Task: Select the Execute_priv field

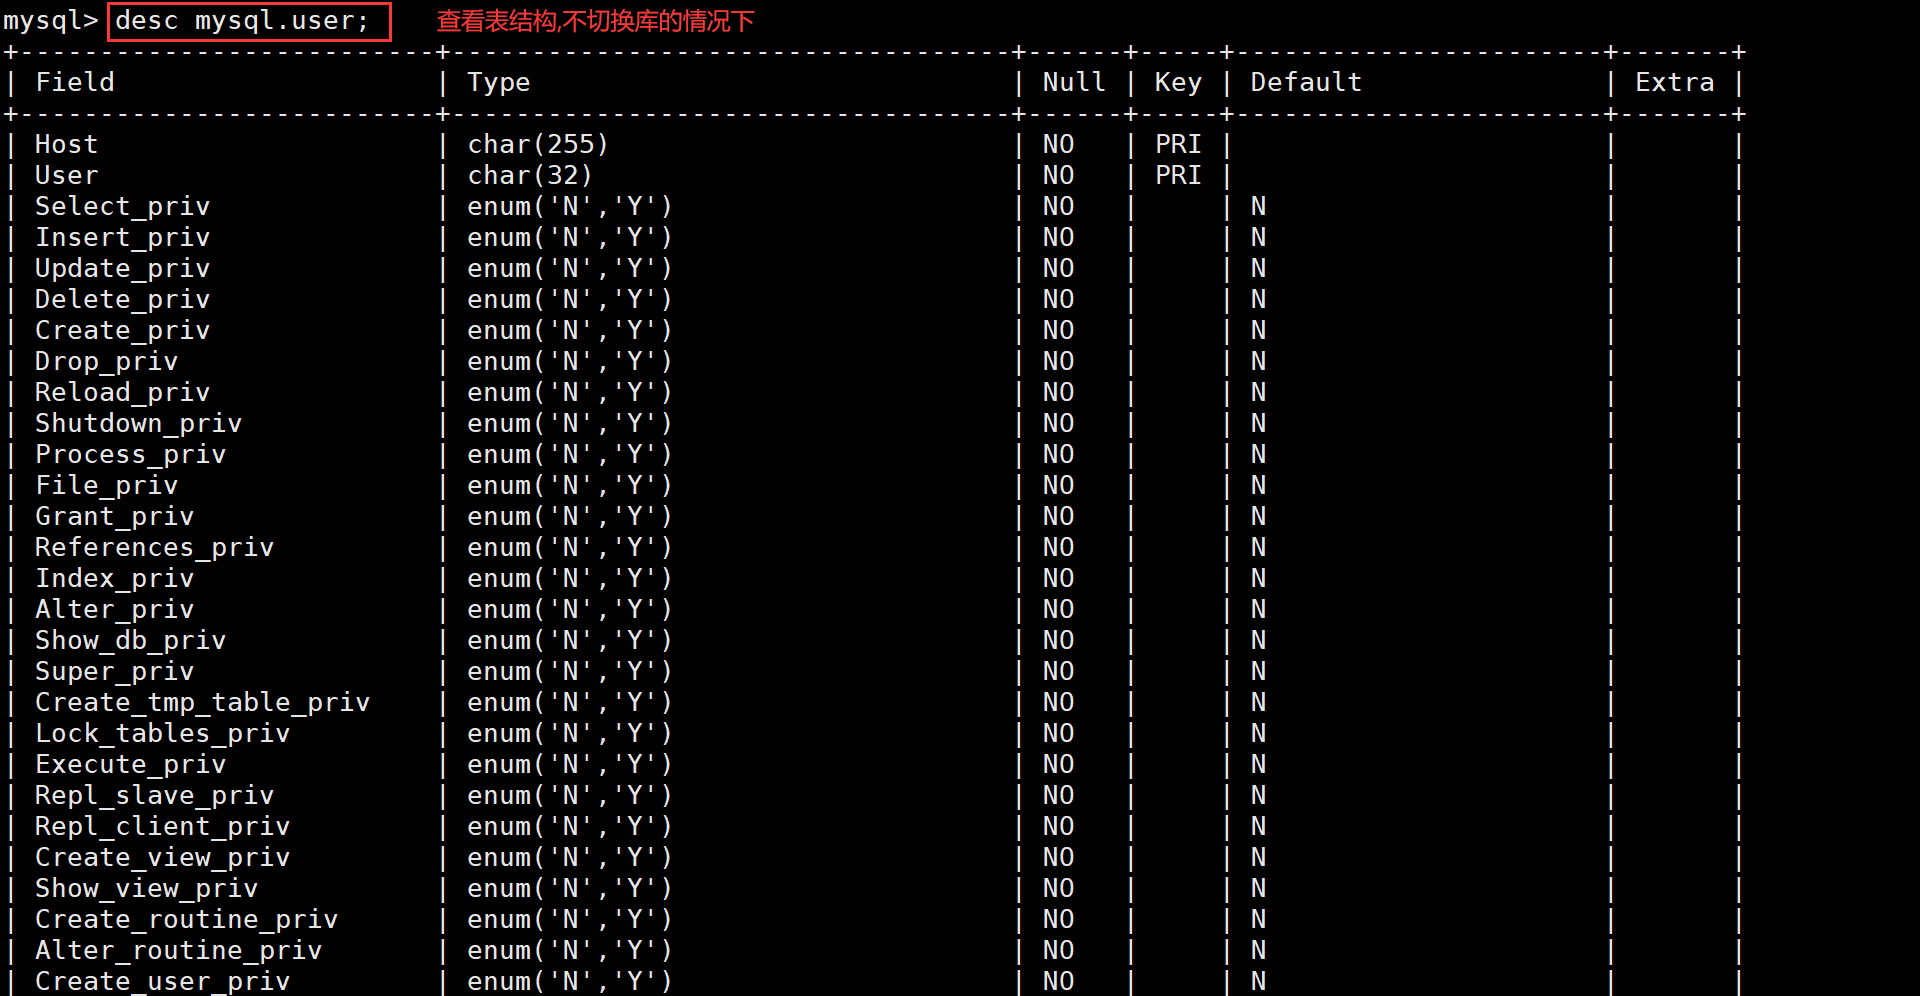Action: tap(131, 764)
